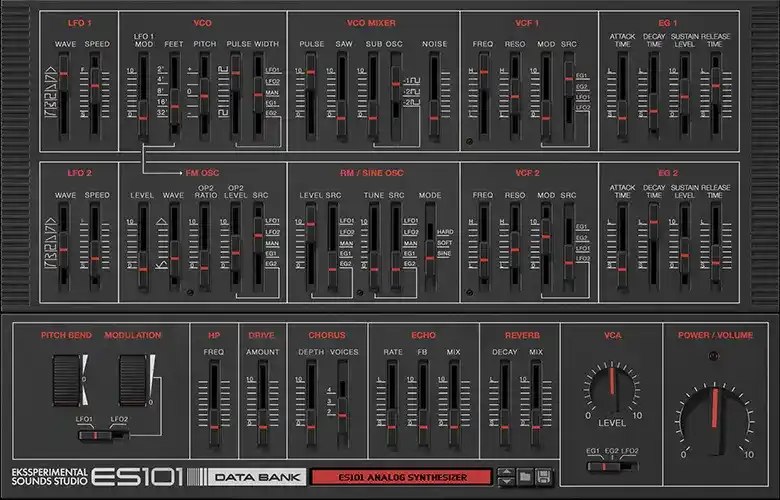This screenshot has height=500, width=780.
Task: Click the ECHO RATE slider
Action: click(392, 404)
